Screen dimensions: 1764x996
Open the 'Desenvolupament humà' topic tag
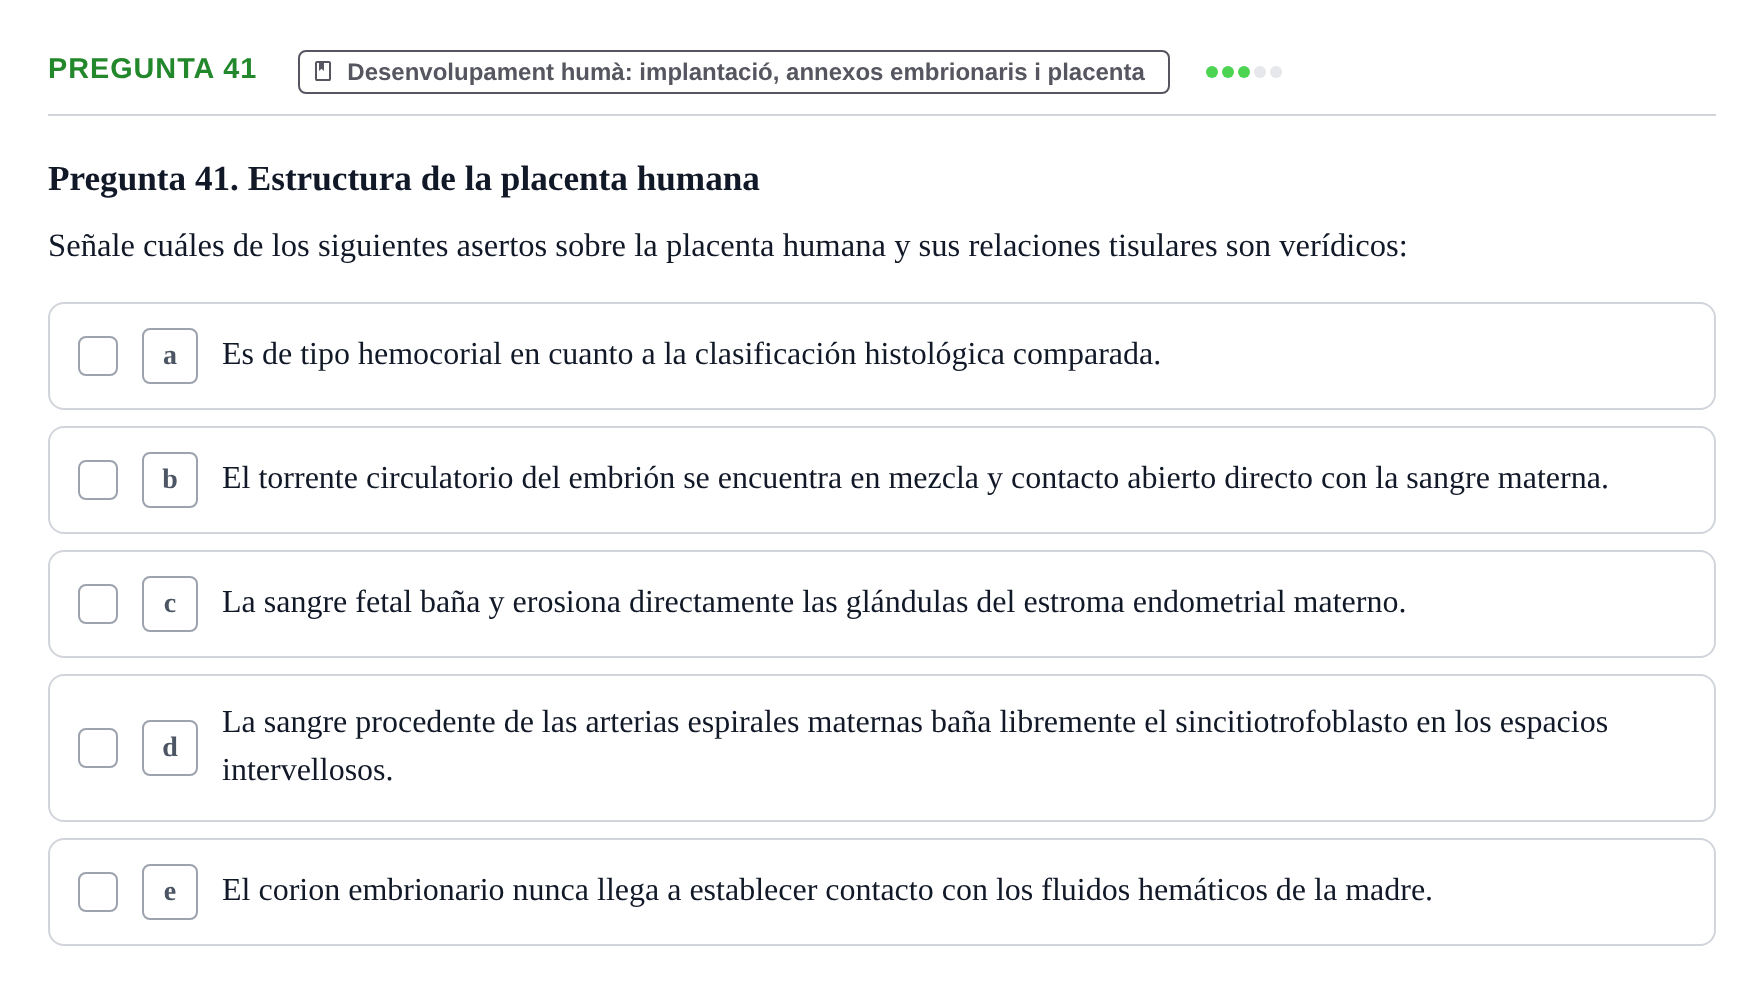point(734,72)
